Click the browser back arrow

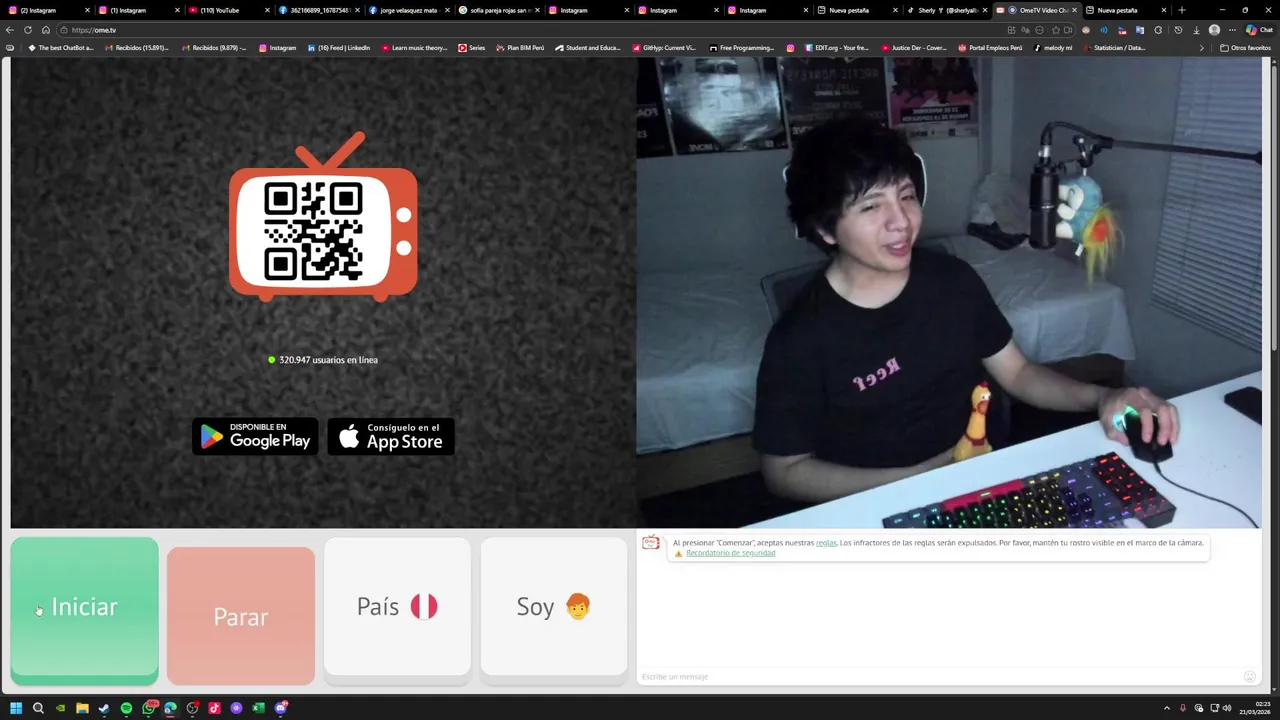(10, 30)
